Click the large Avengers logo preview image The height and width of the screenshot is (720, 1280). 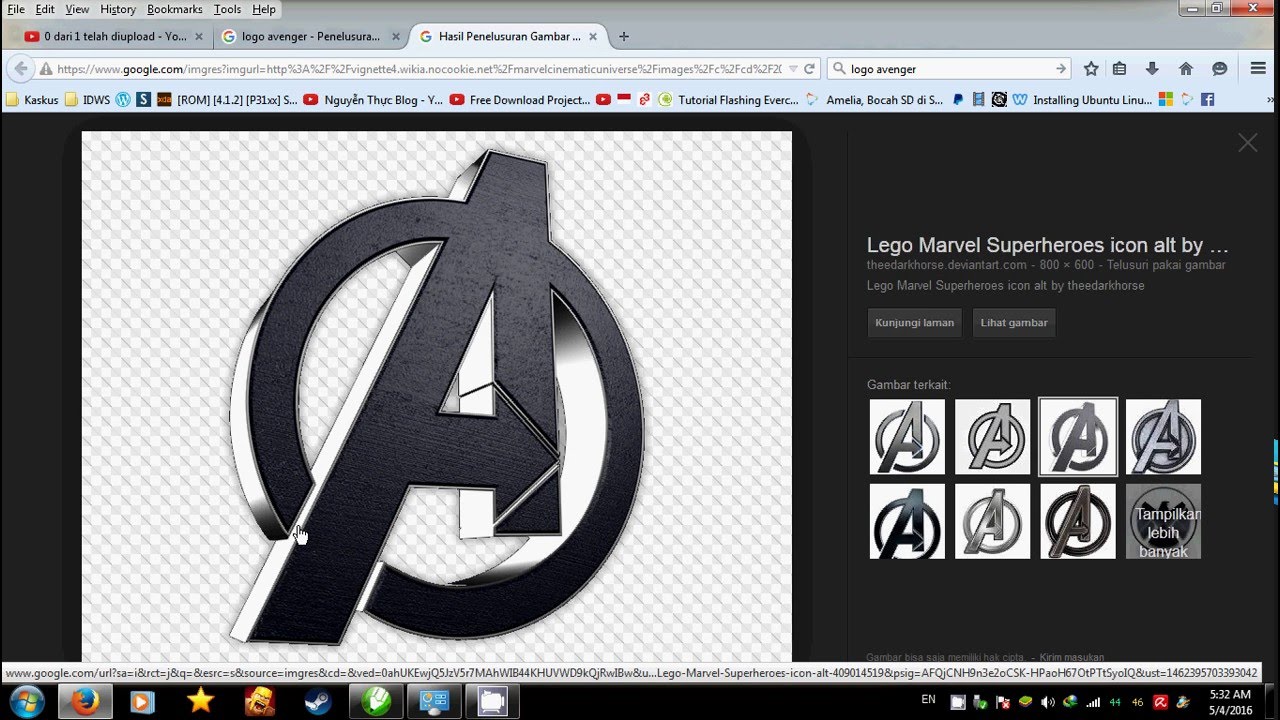tap(436, 397)
